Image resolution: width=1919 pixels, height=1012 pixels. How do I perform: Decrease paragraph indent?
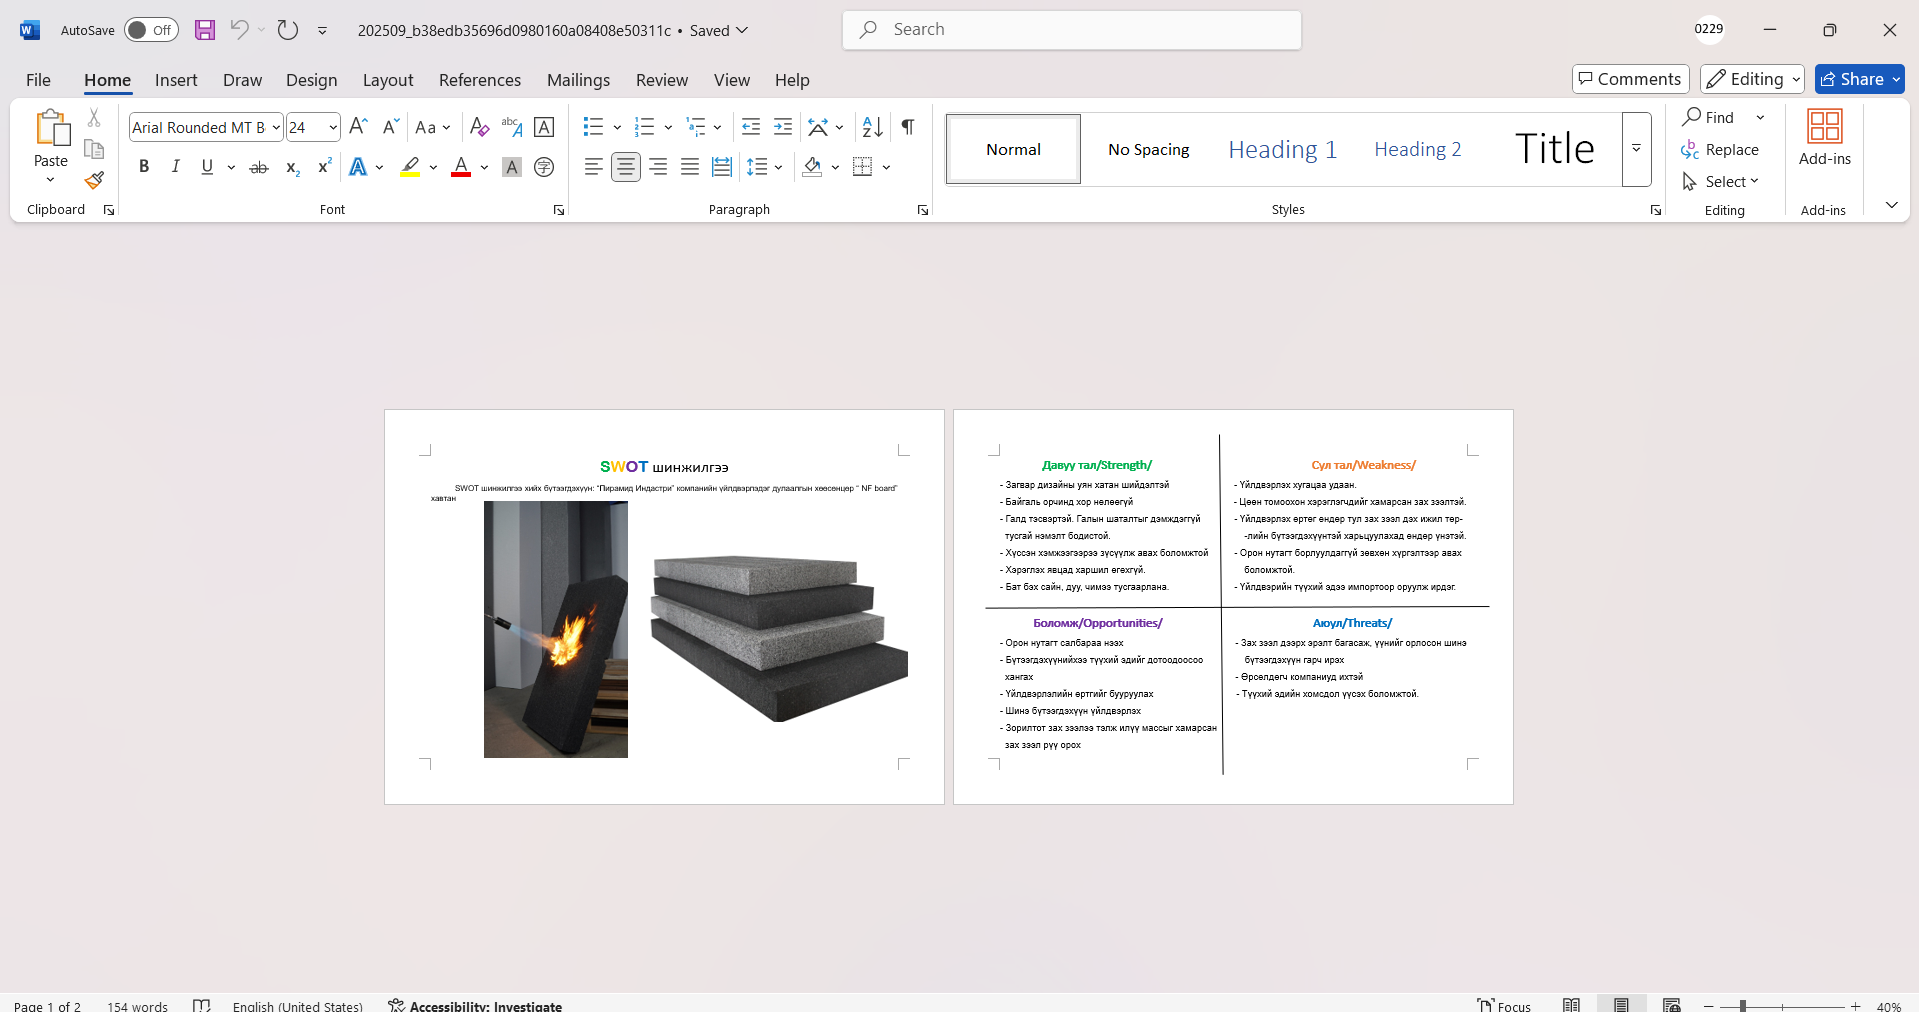tap(751, 127)
